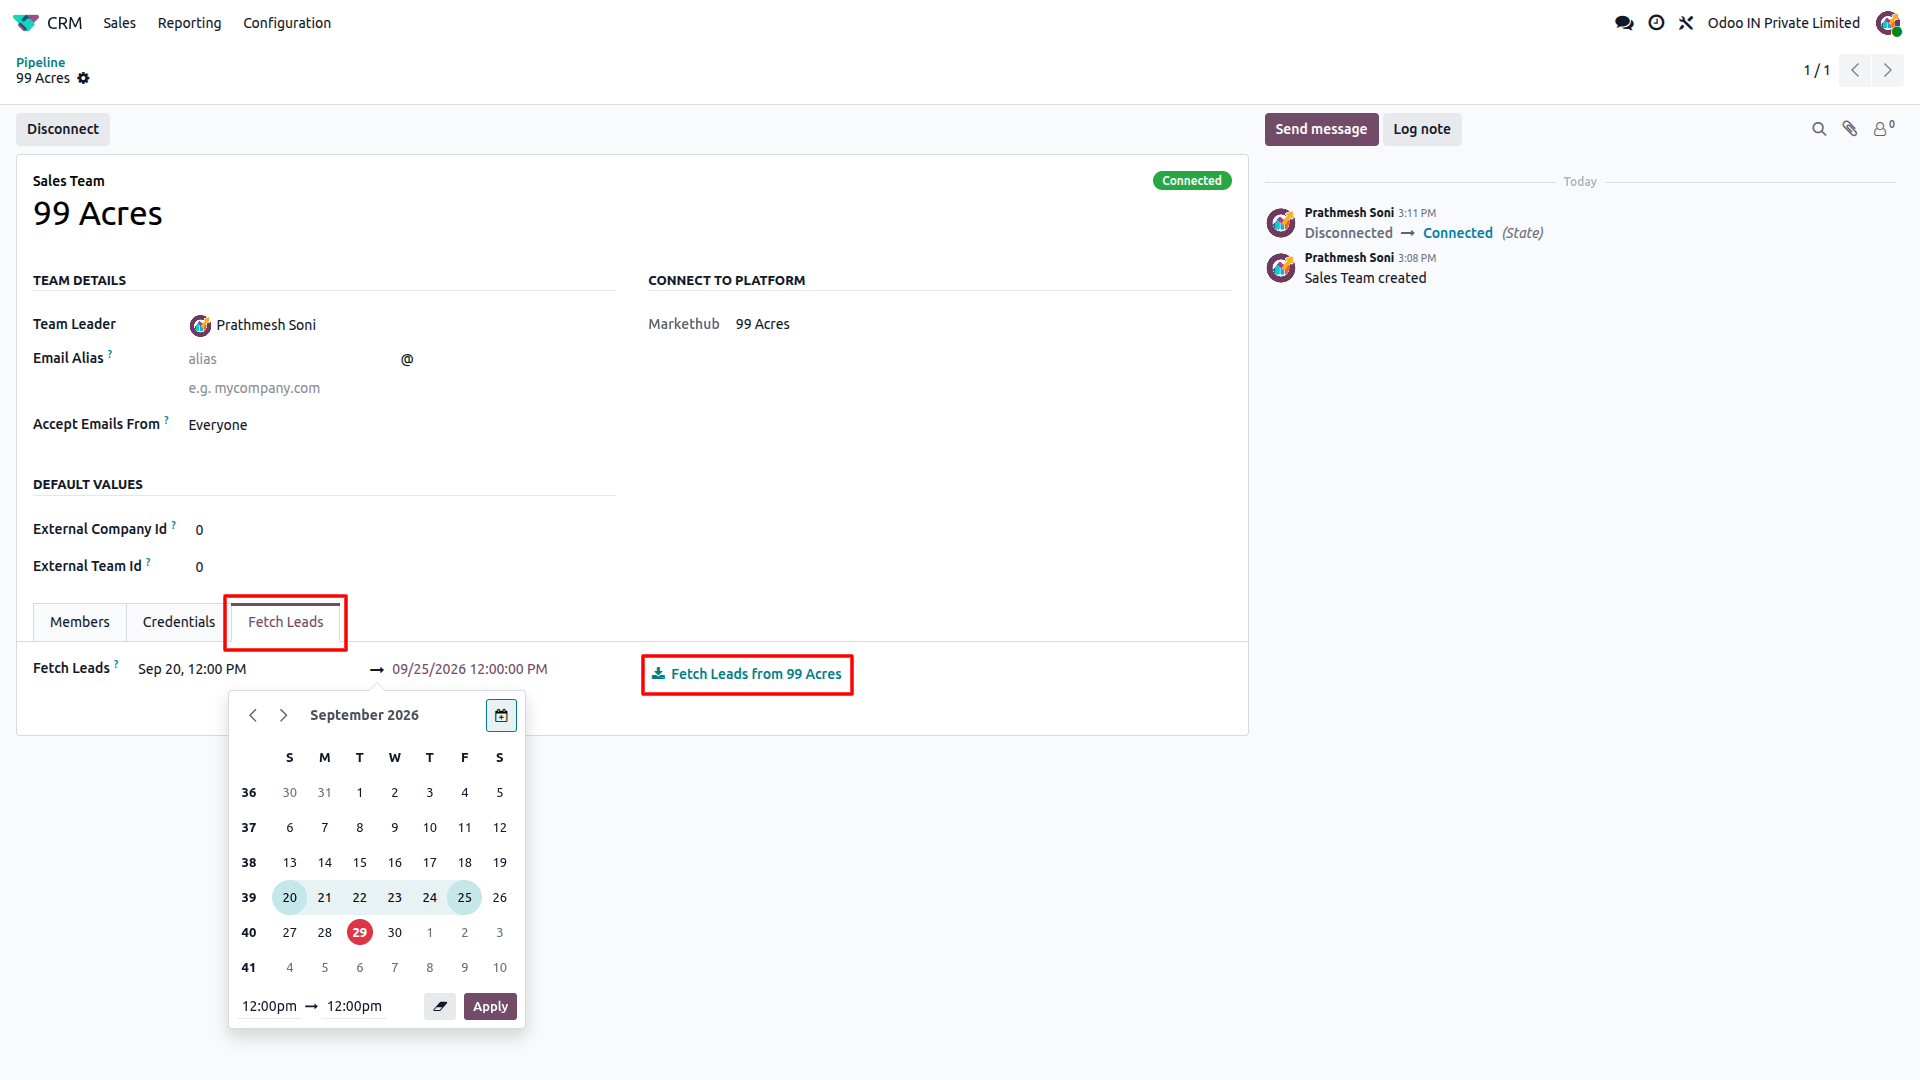Click the Connected status badge
Image resolution: width=1920 pixels, height=1080 pixels.
1191,181
